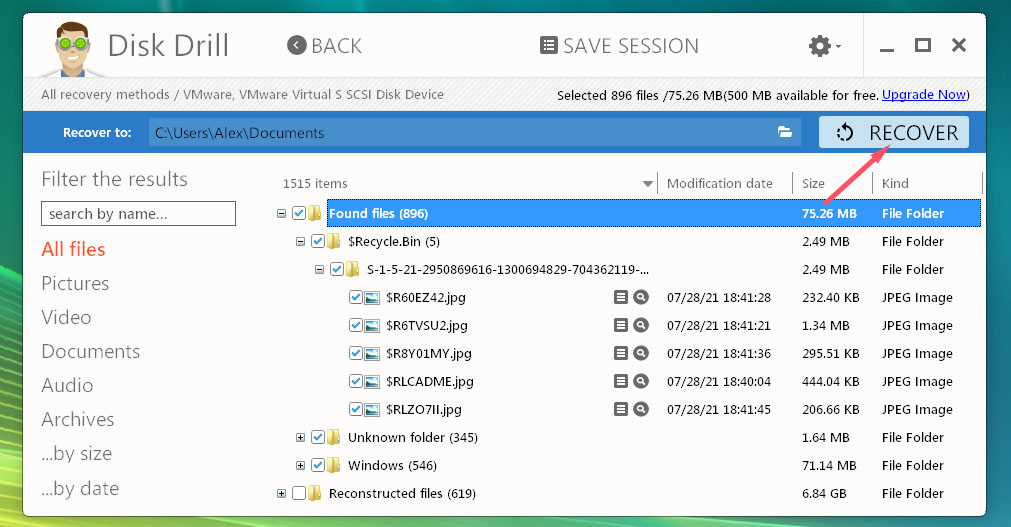Viewport: 1011px width, 527px height.
Task: Preview $R6TVSU2.jpg with magnifier icon
Action: point(641,325)
